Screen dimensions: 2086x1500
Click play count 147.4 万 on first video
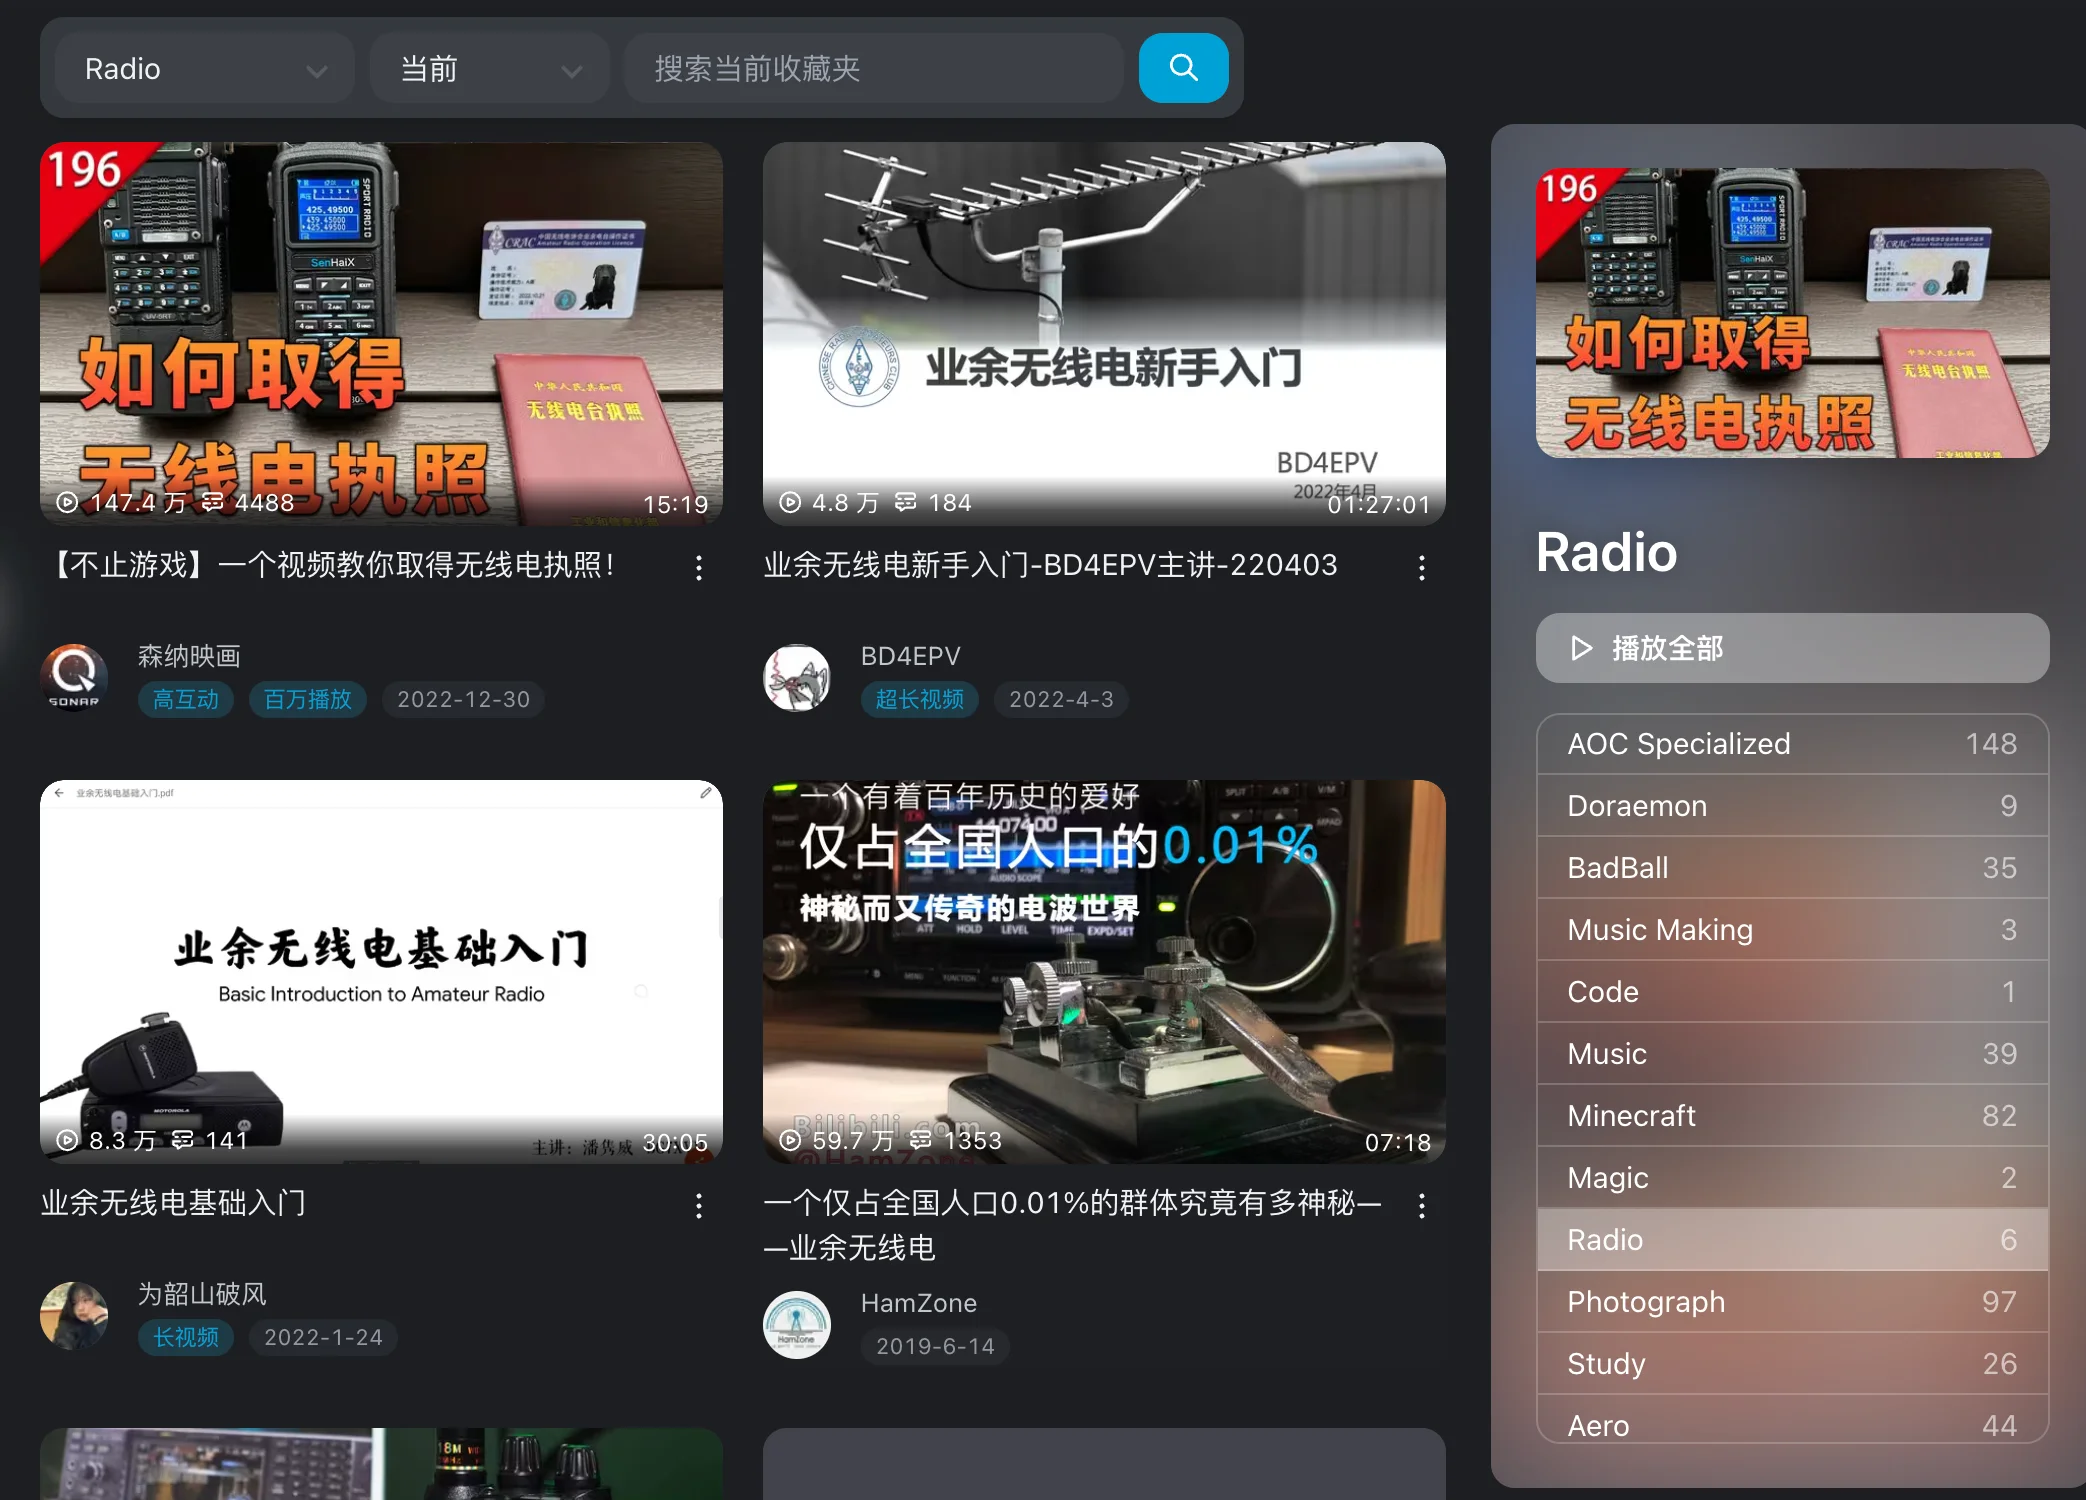[x=122, y=502]
